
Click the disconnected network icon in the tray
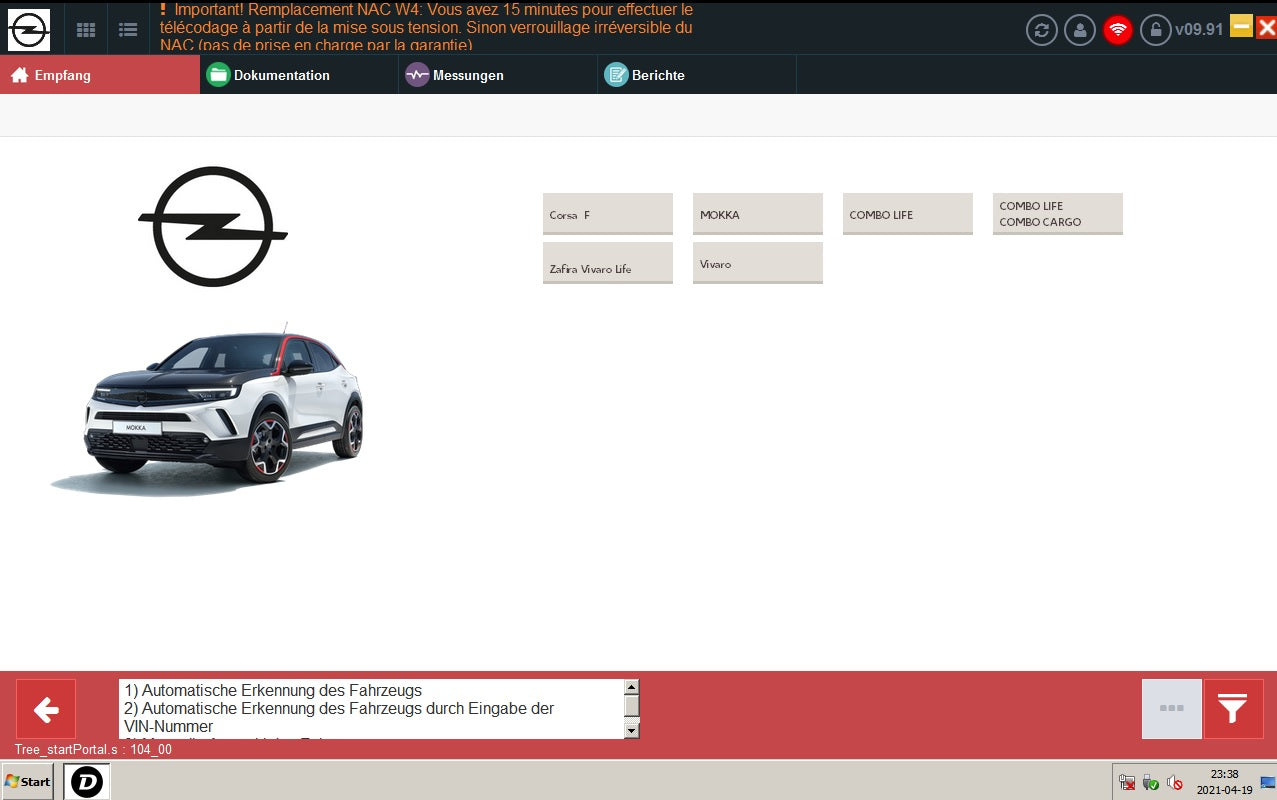coord(1127,783)
